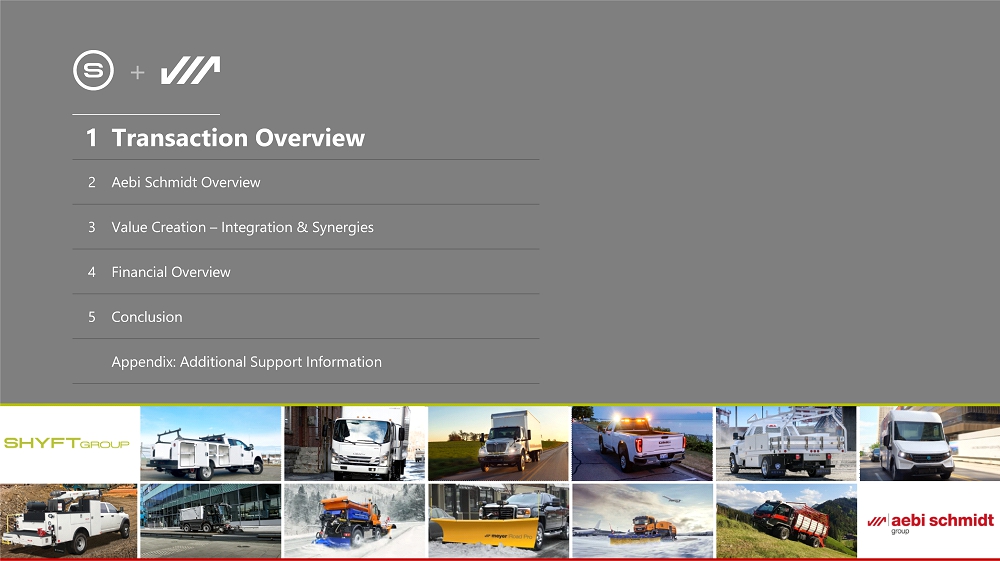This screenshot has width=1000, height=561.
Task: Click the orange snow plow in snow photo
Action: click(354, 520)
